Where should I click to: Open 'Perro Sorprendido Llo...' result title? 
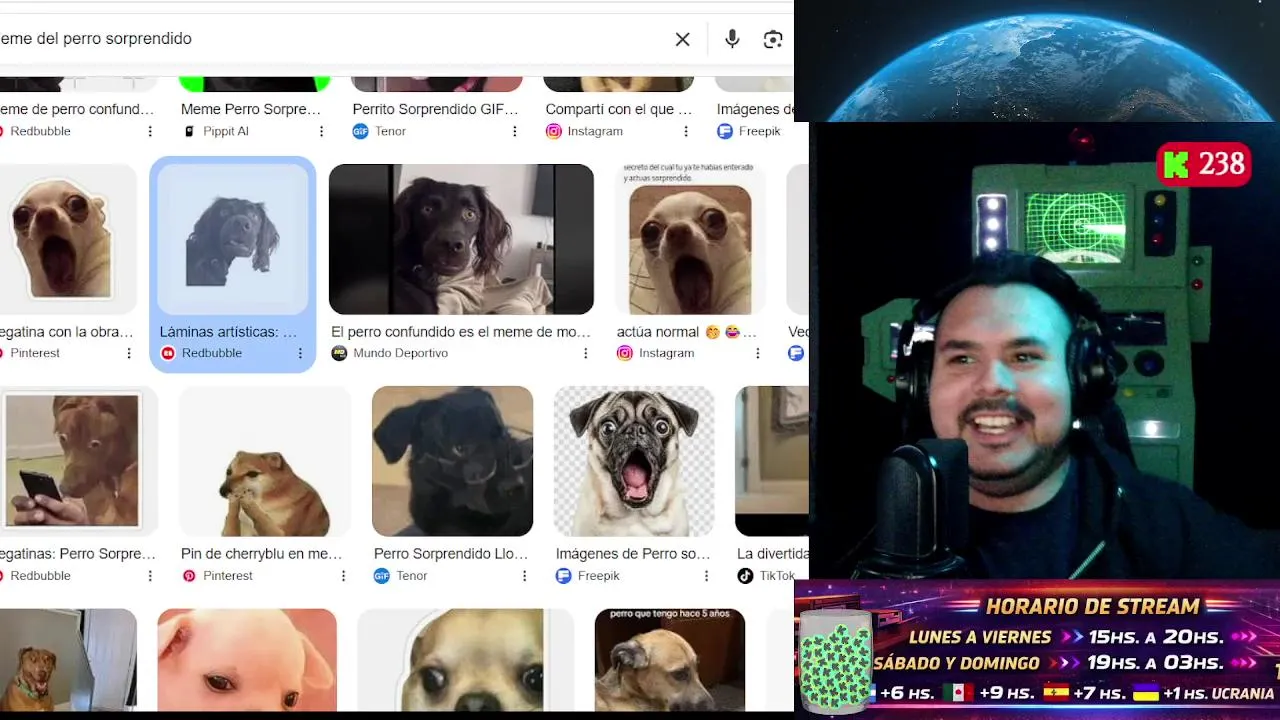tap(451, 553)
